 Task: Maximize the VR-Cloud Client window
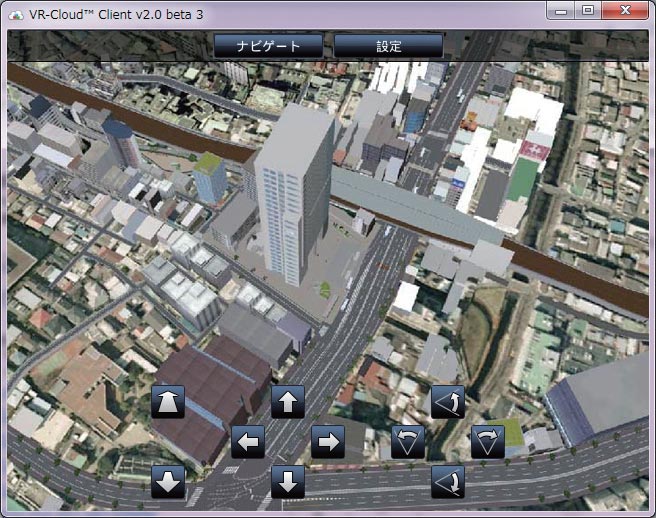pos(588,10)
